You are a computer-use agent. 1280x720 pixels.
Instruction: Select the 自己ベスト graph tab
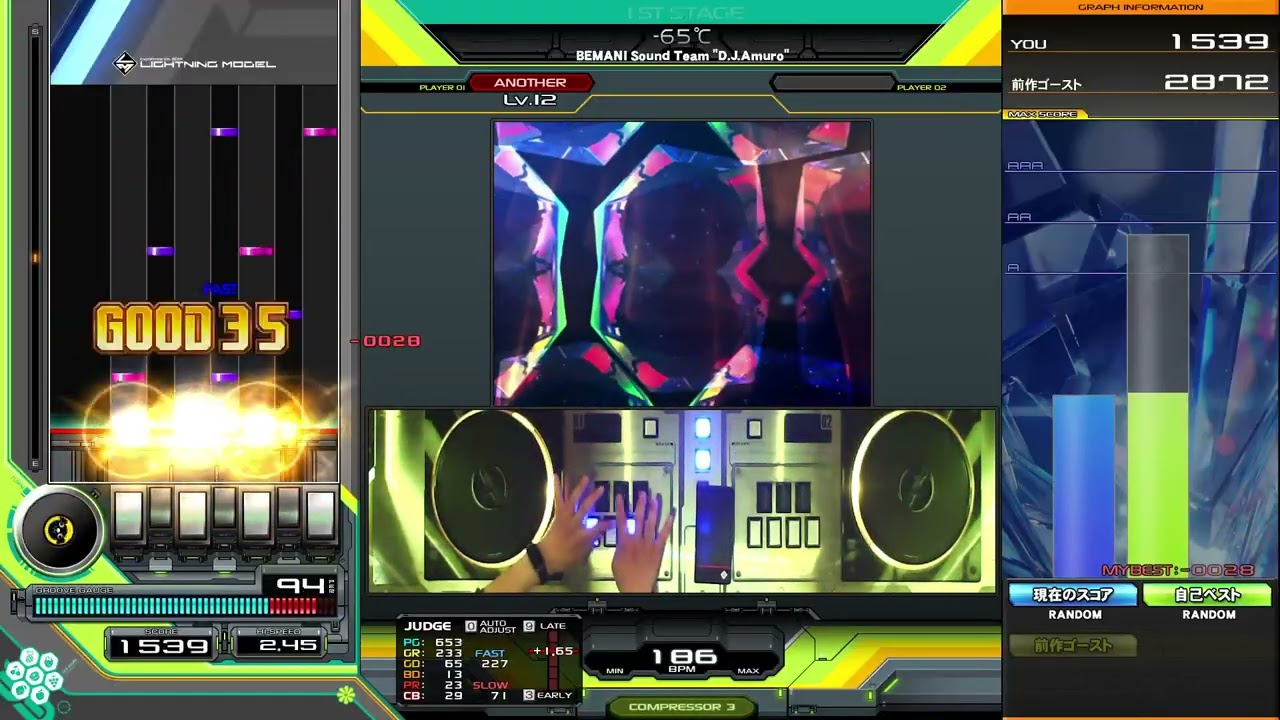[x=1207, y=595]
